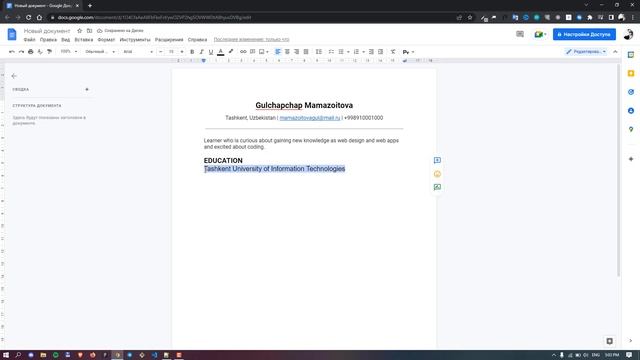
Task: Decrease the paragraph indent
Action: click(371, 52)
